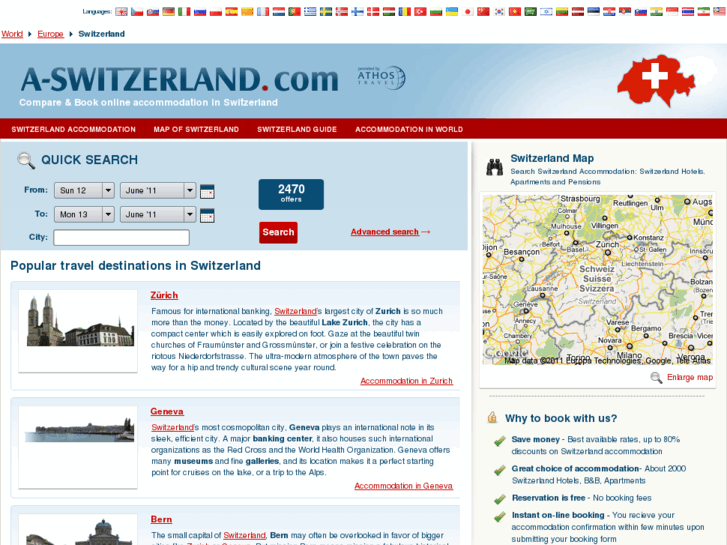This screenshot has height=545, width=727.
Task: Select the Vietnamese flag language
Action: point(515,12)
